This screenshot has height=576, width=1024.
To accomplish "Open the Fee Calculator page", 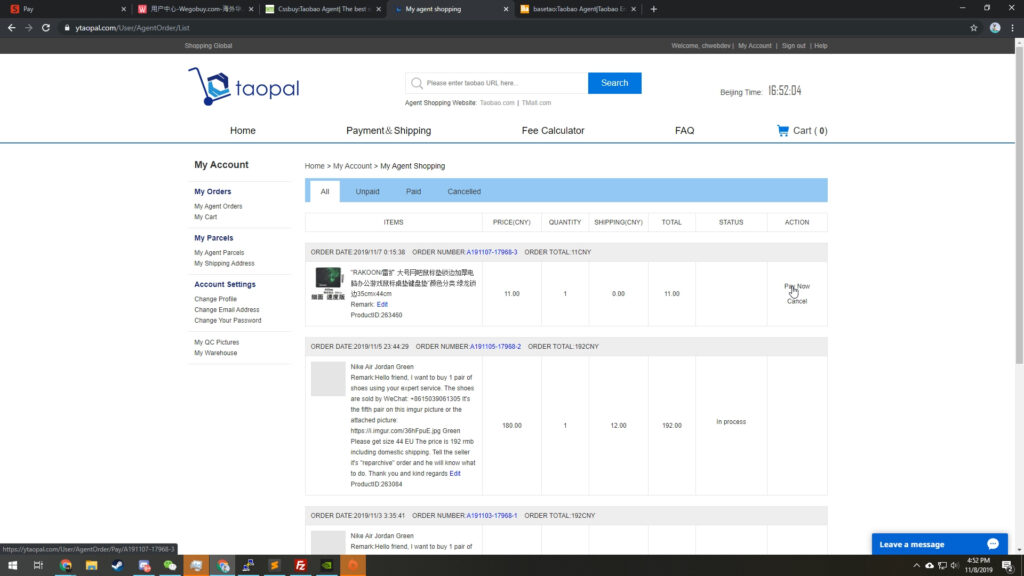I will (552, 131).
